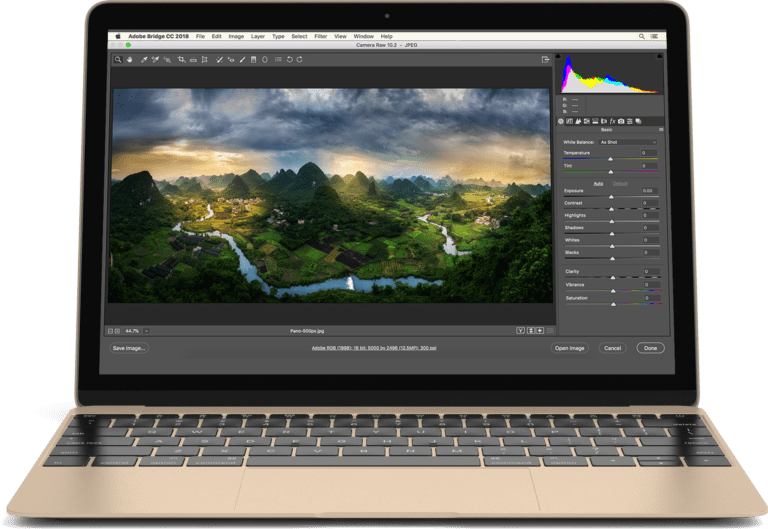Select the Adjustment Brush tool
Image resolution: width=768 pixels, height=529 pixels.
242,59
